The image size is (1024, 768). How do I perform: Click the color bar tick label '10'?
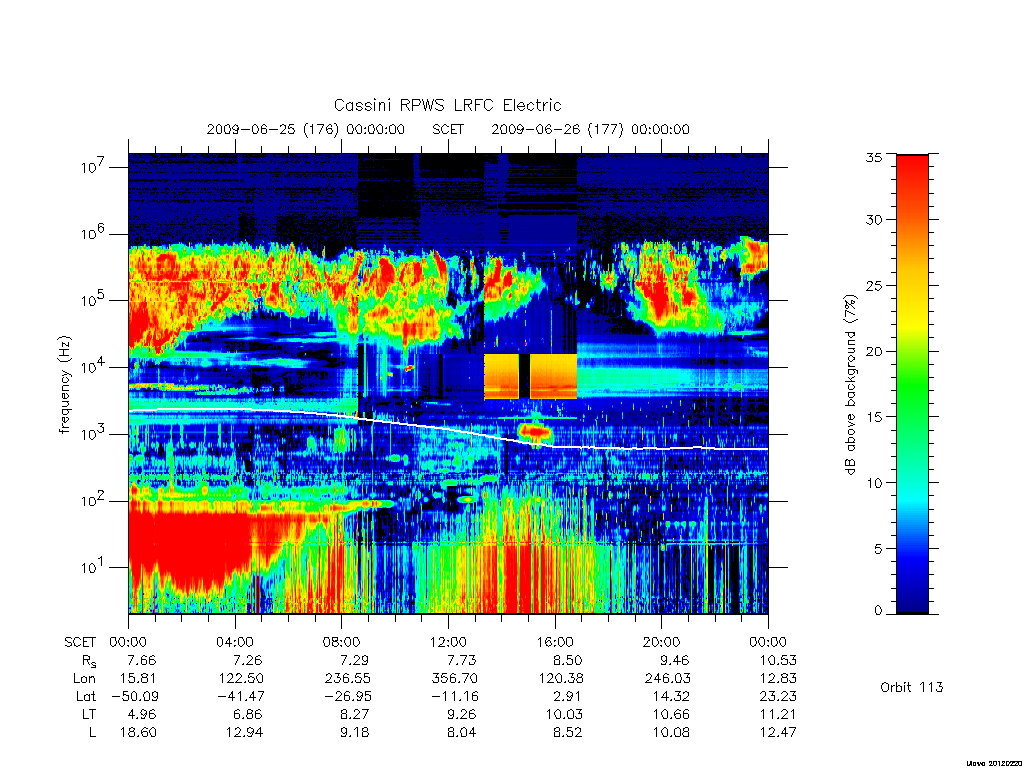click(x=874, y=483)
